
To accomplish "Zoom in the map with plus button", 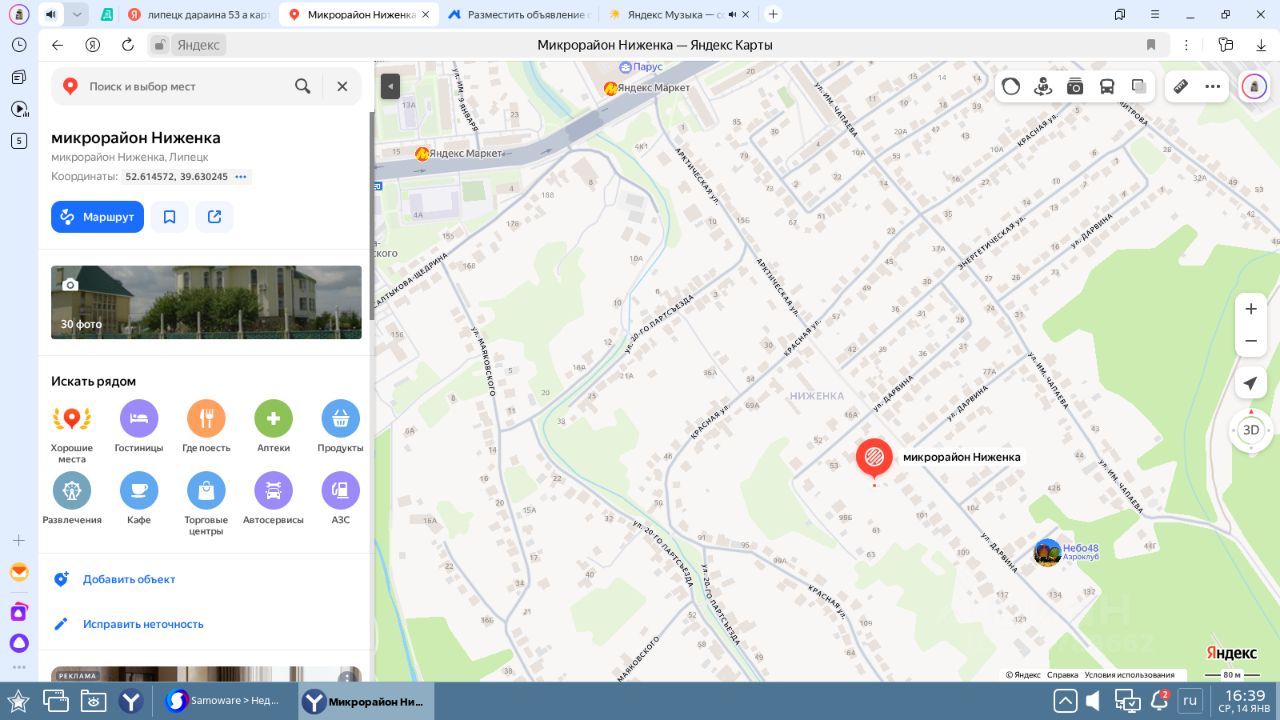I will click(1251, 309).
